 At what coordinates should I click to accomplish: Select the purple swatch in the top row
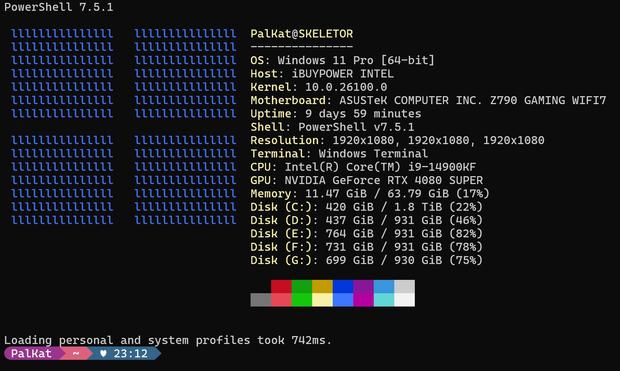(364, 287)
